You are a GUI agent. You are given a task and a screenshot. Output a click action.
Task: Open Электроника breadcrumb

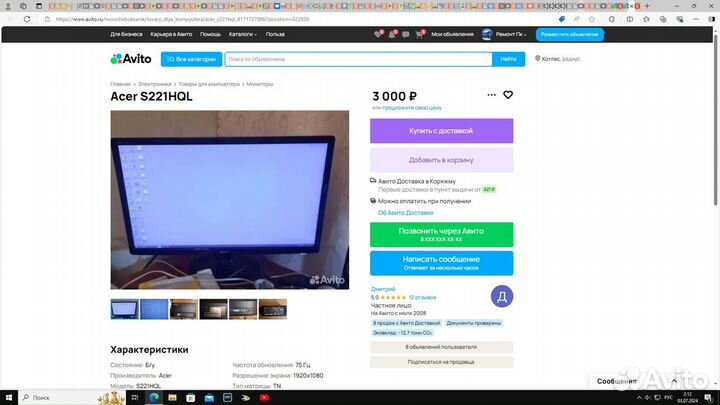[154, 84]
